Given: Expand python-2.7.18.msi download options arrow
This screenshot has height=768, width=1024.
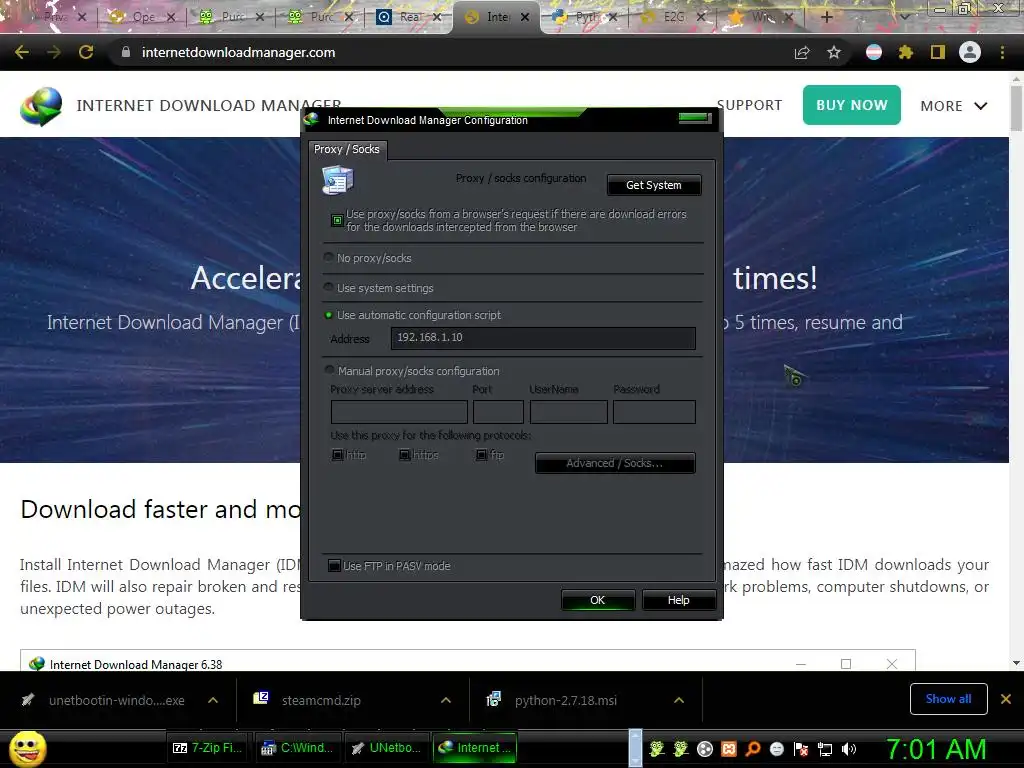Looking at the screenshot, I should 679,700.
